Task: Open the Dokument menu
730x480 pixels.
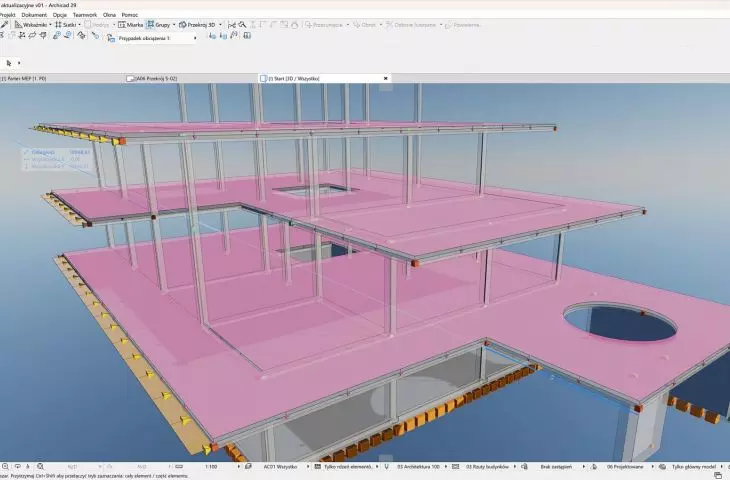Action: (x=34, y=15)
